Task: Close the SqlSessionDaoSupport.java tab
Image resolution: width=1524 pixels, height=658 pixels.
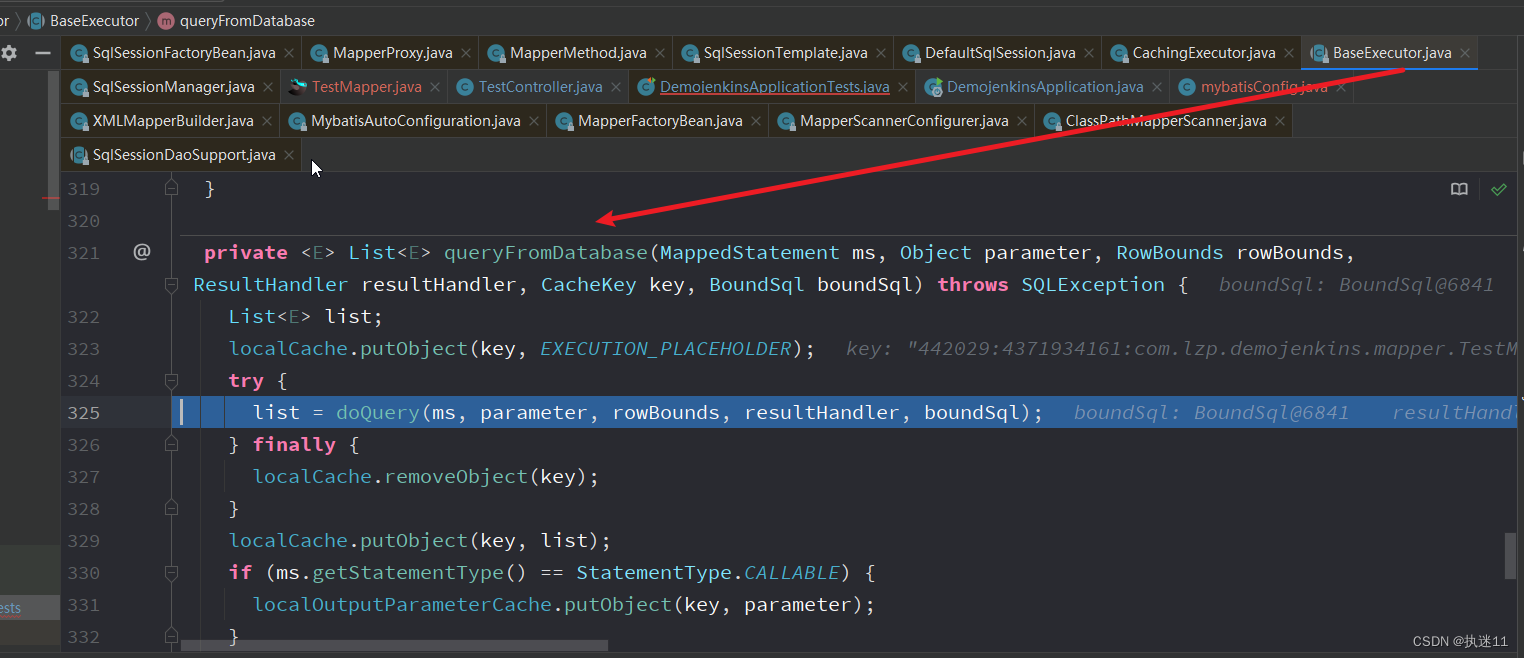Action: (288, 155)
